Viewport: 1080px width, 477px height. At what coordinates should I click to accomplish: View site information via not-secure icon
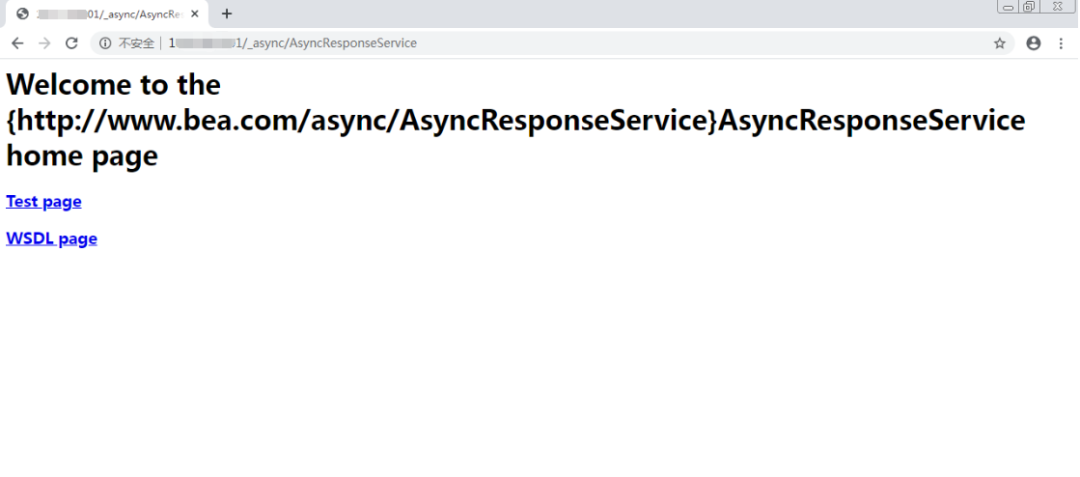105,43
